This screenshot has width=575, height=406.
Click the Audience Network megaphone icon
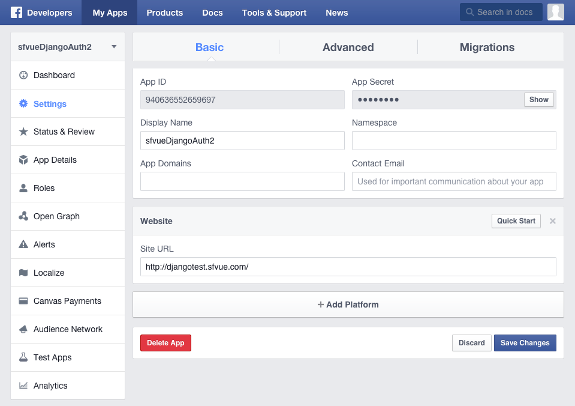pos(23,329)
